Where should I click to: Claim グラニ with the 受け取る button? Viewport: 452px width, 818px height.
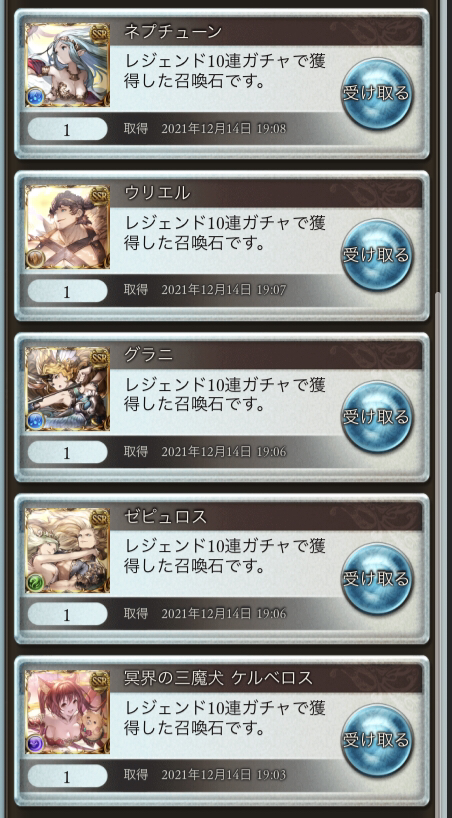tap(377, 417)
